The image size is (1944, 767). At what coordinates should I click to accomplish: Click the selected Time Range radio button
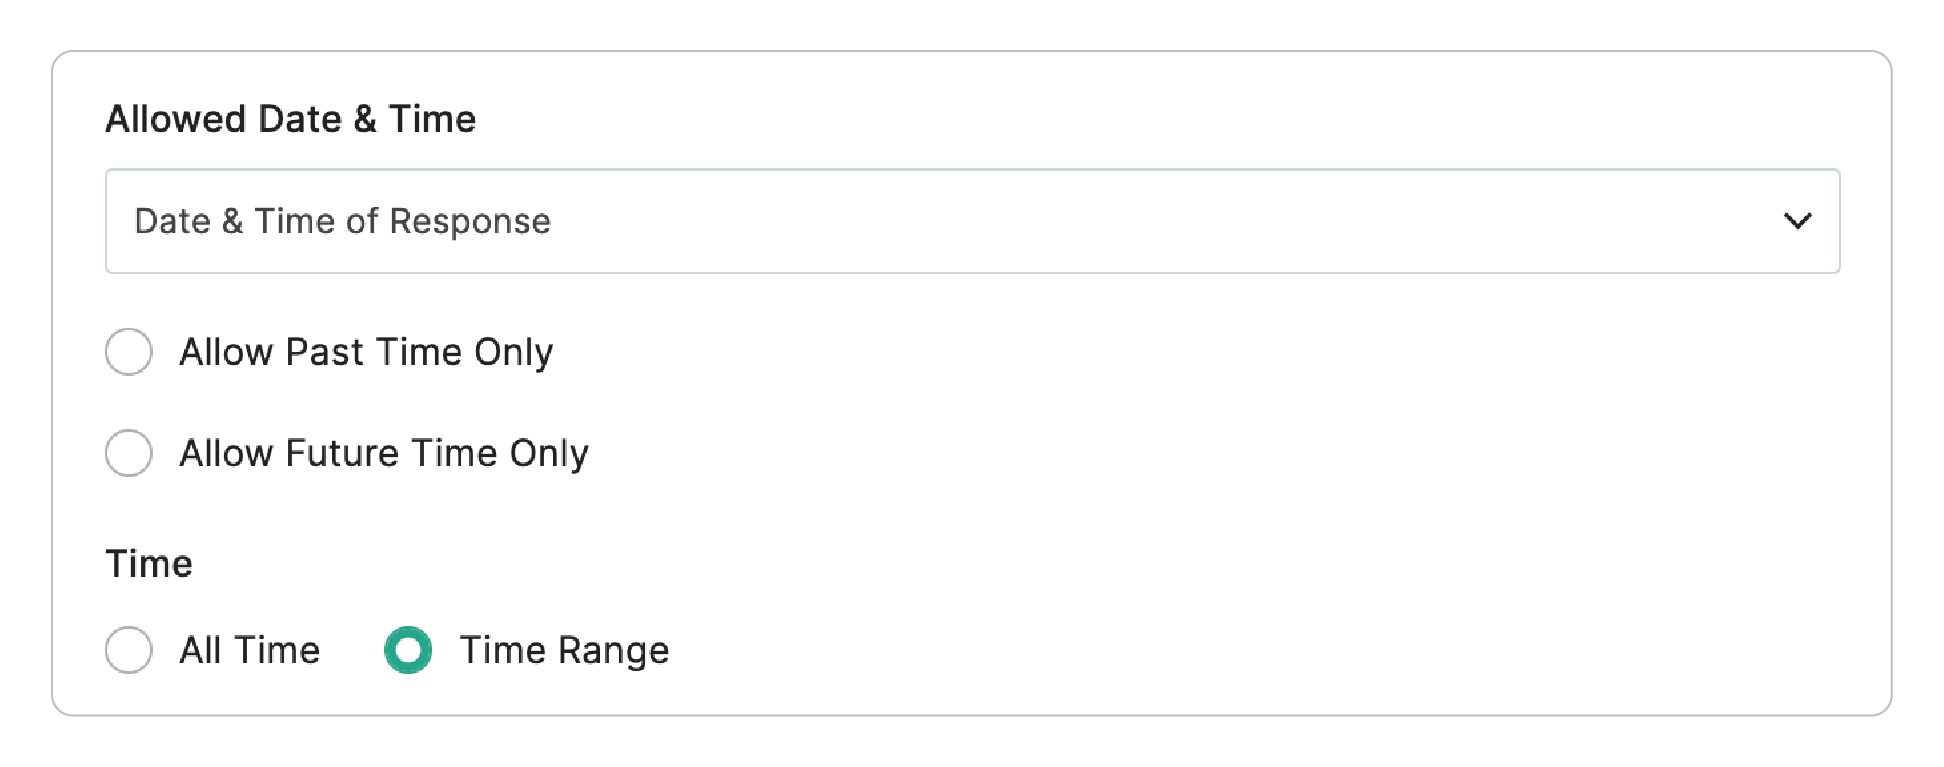pyautogui.click(x=408, y=650)
